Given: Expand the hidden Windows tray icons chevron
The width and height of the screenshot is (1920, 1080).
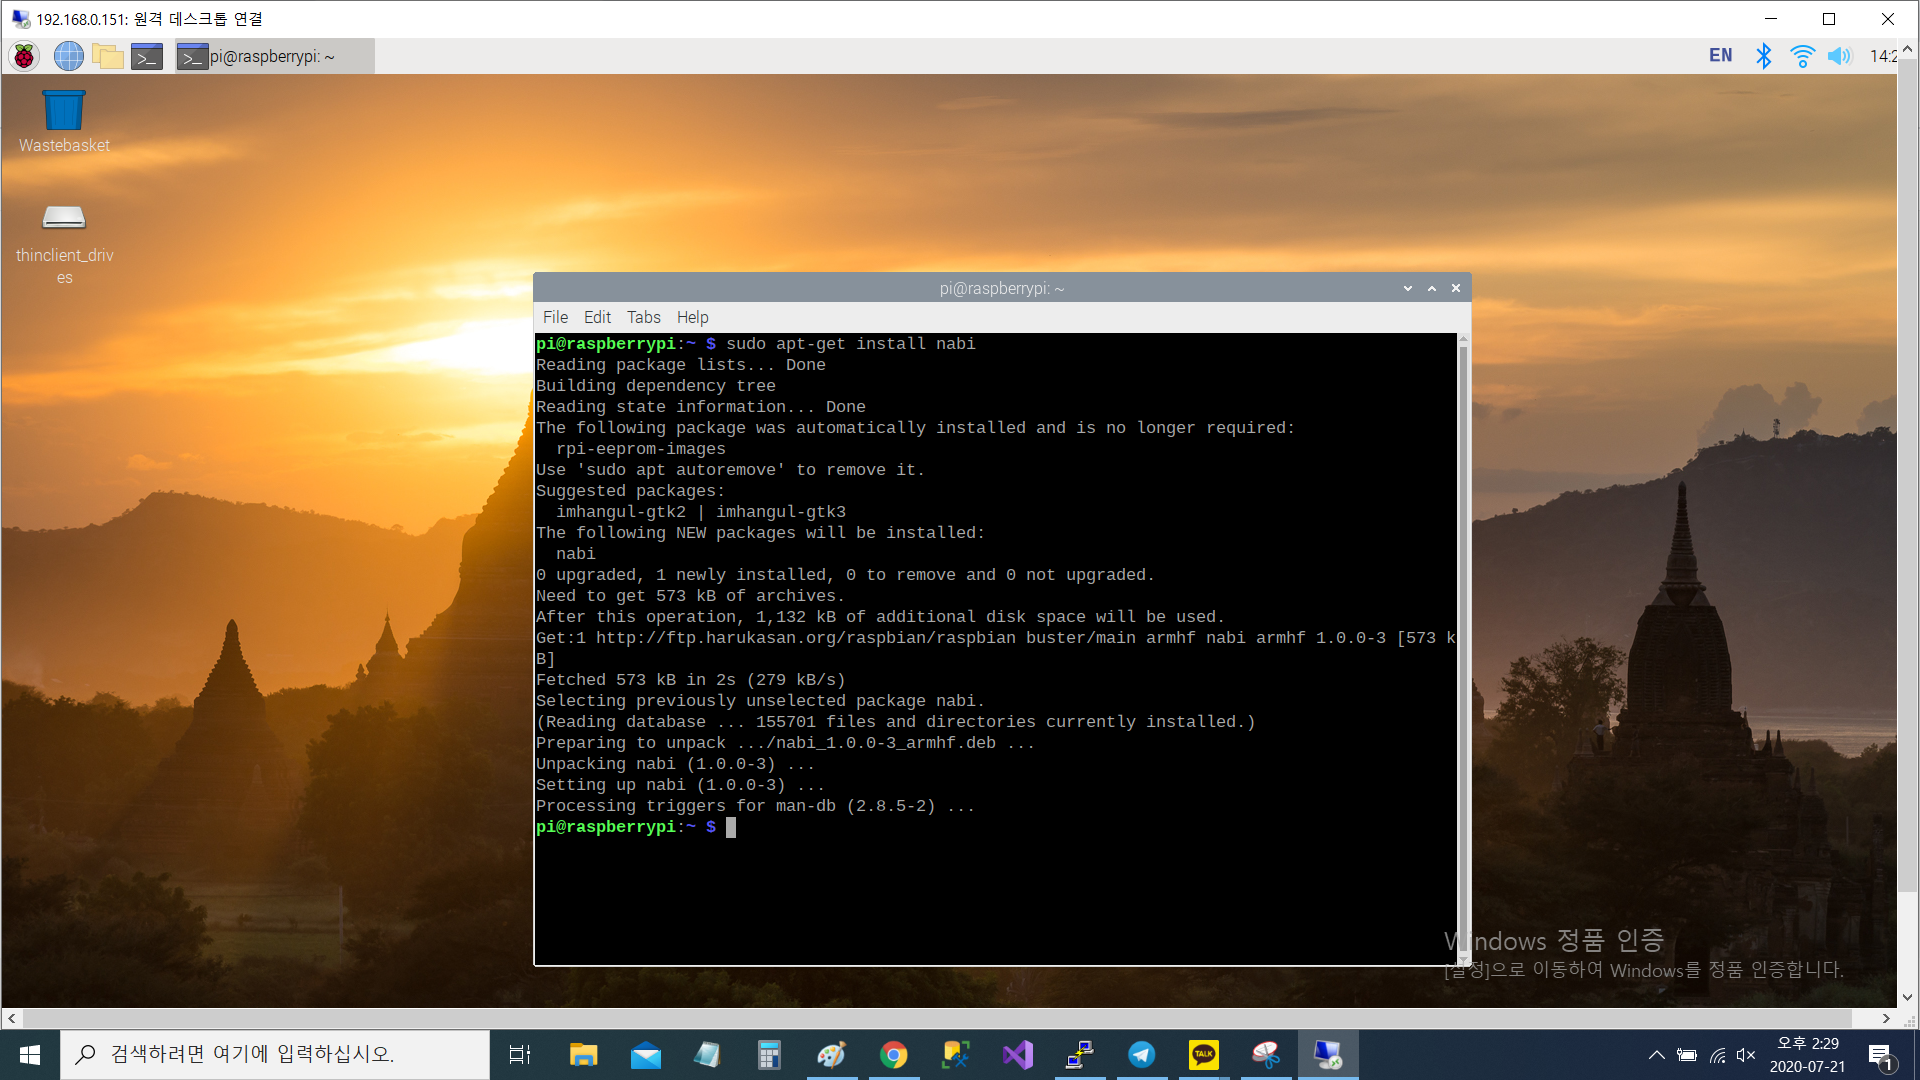Looking at the screenshot, I should 1656,1055.
